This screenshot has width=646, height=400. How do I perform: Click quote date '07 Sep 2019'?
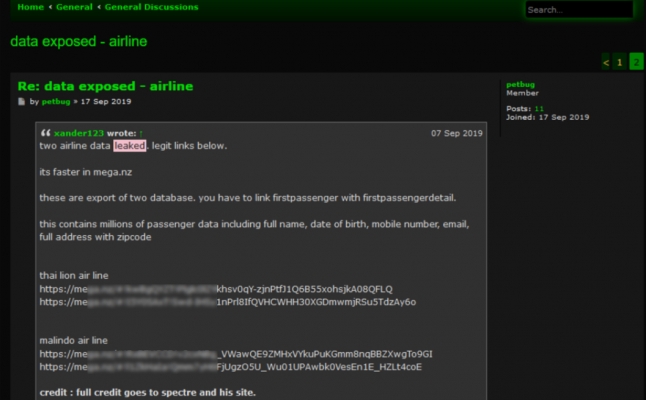456,133
